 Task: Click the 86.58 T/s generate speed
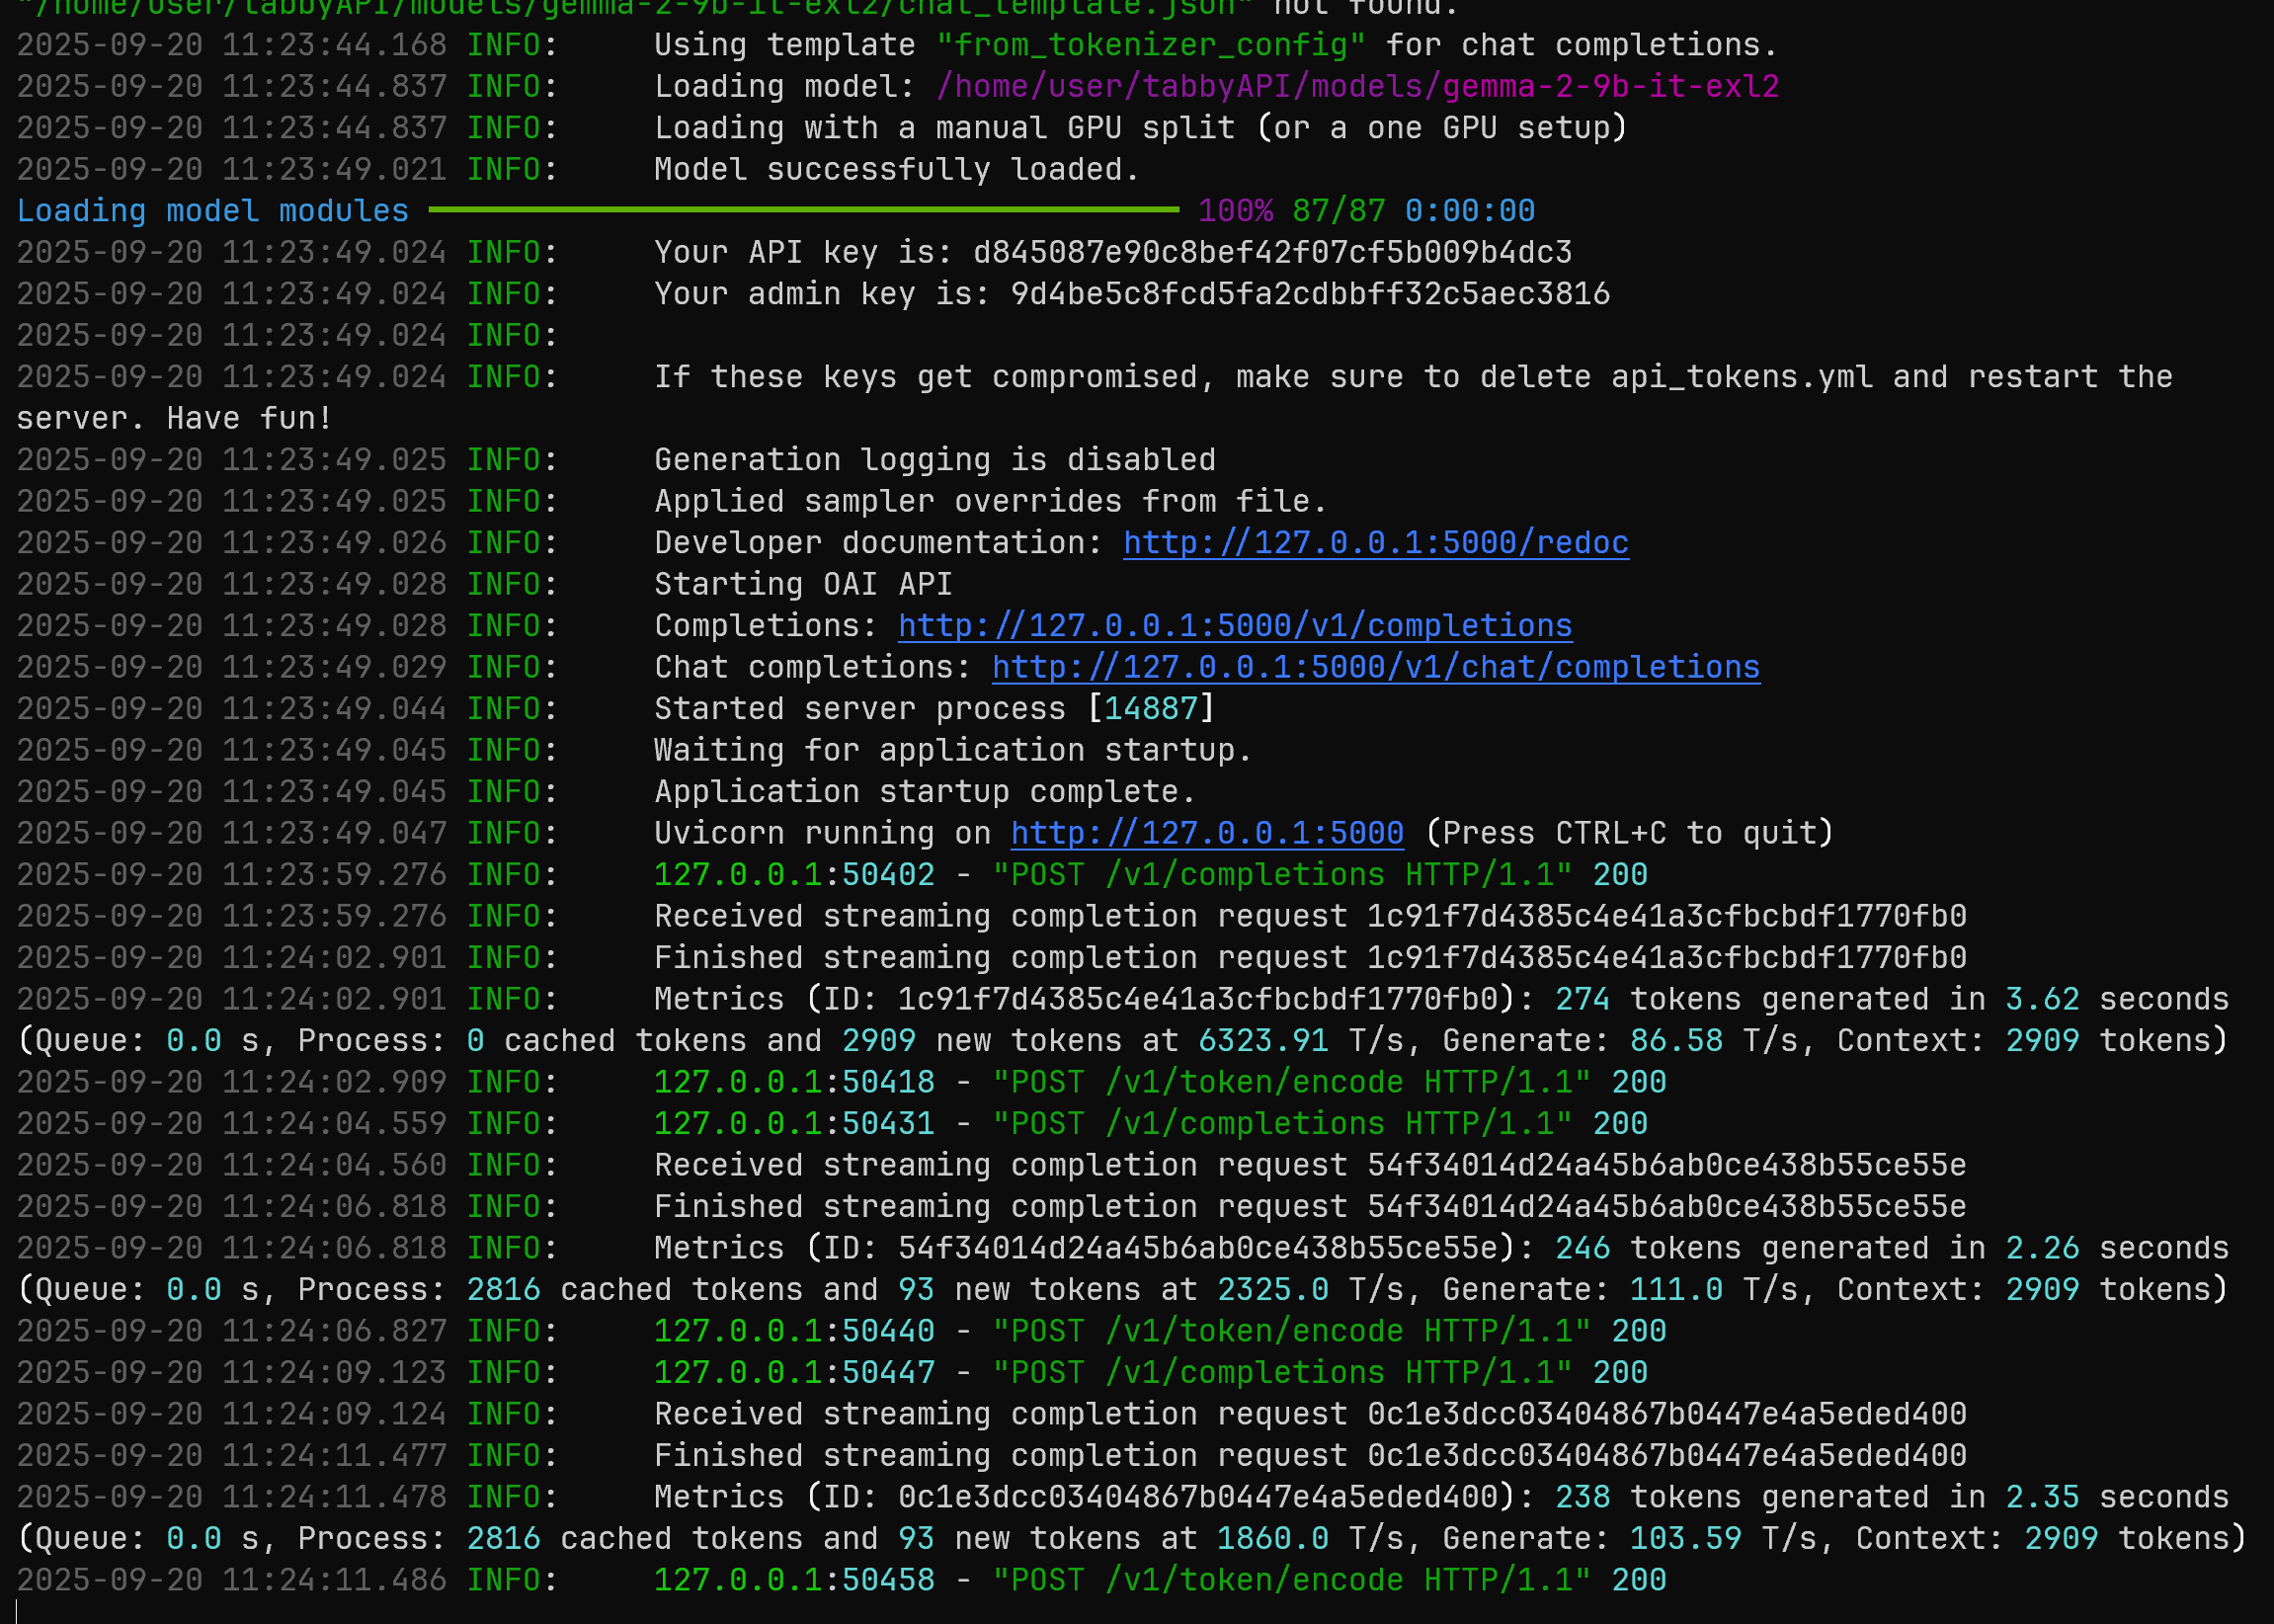click(1675, 1041)
